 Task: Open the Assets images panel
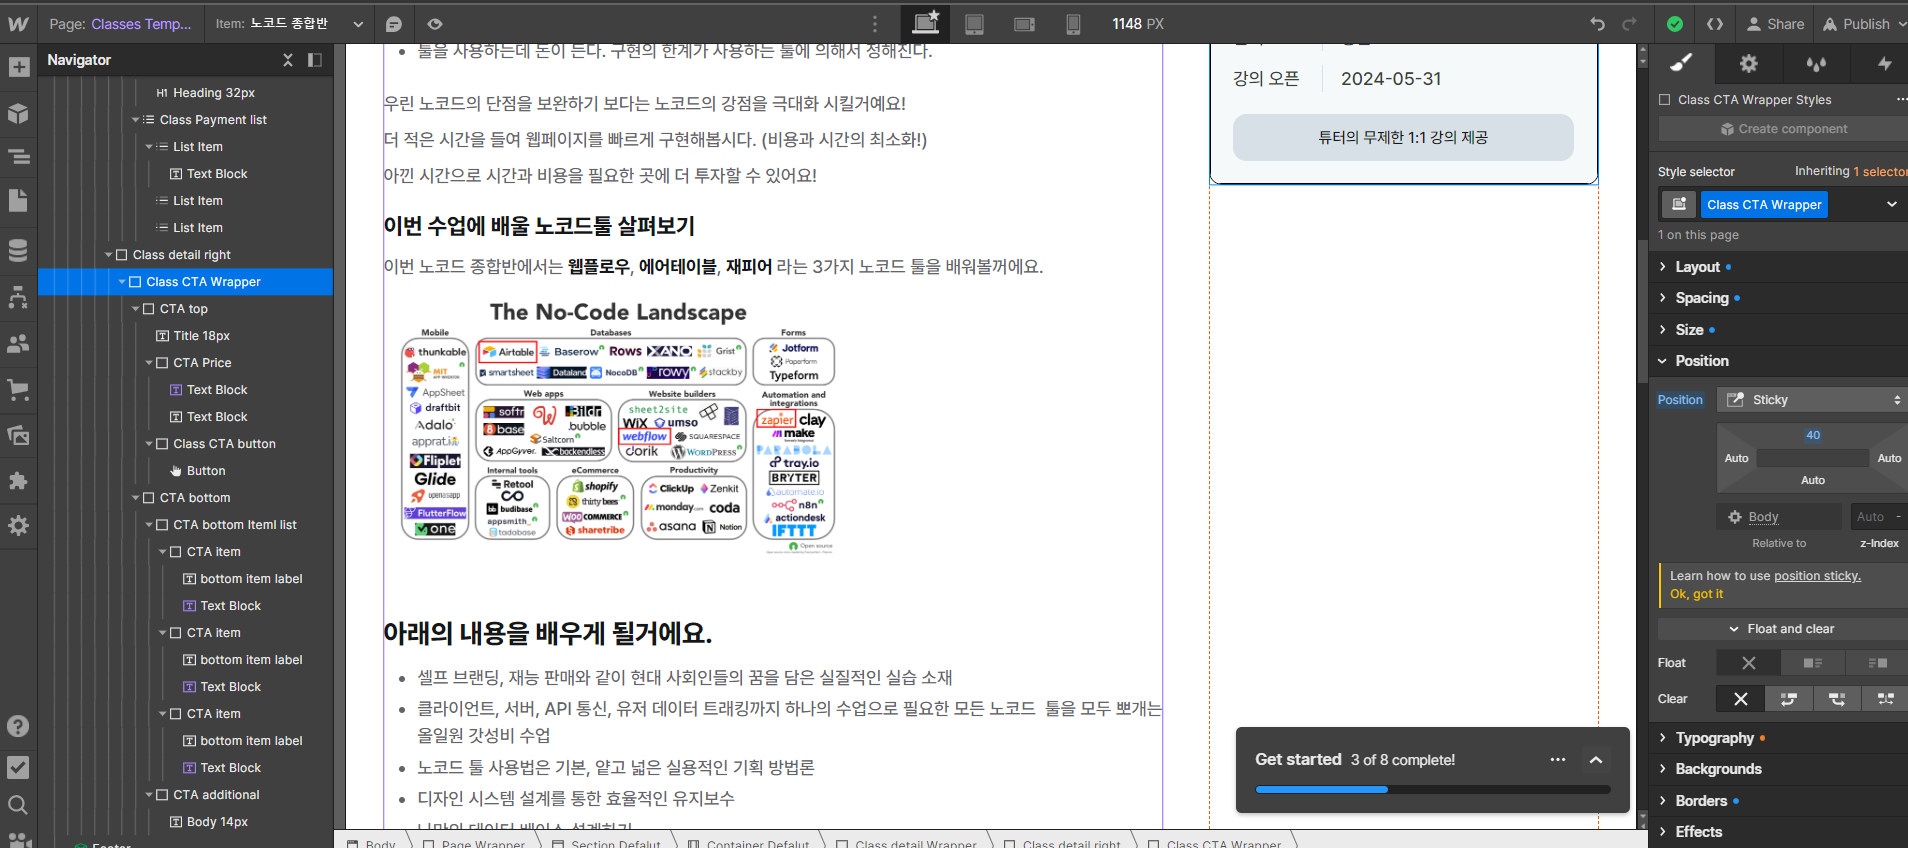(x=18, y=435)
